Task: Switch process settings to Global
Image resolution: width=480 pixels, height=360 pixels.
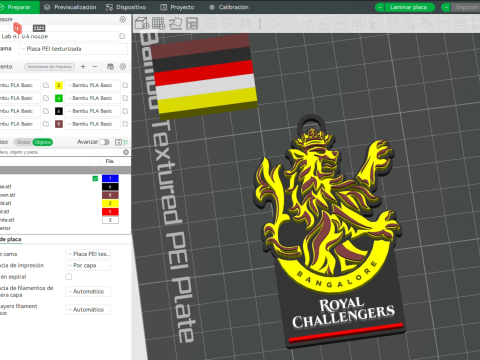Action: tap(23, 142)
